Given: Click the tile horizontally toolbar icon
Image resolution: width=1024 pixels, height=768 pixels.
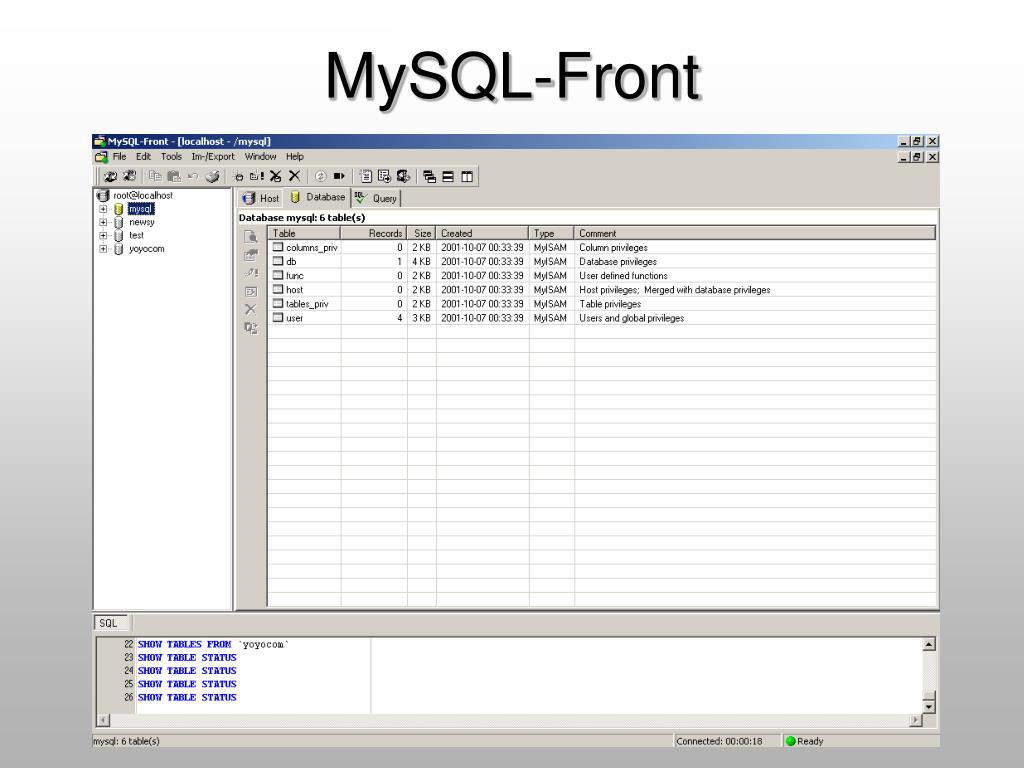Looking at the screenshot, I should tap(448, 176).
